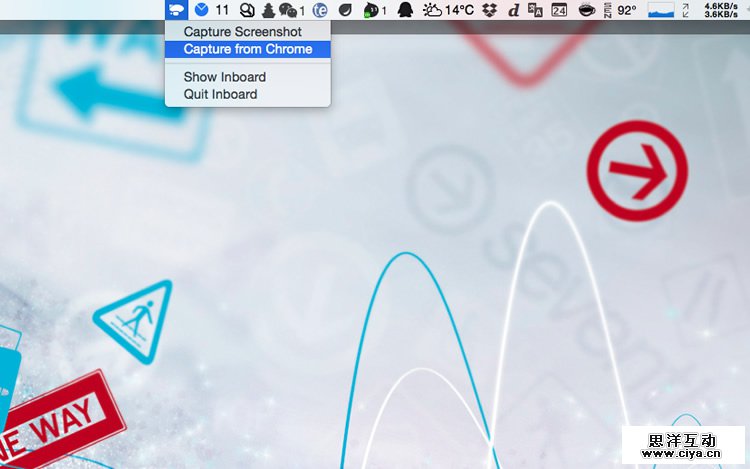The width and height of the screenshot is (750, 469).
Task: Open the blue clock icon showing 11
Action: tap(212, 10)
